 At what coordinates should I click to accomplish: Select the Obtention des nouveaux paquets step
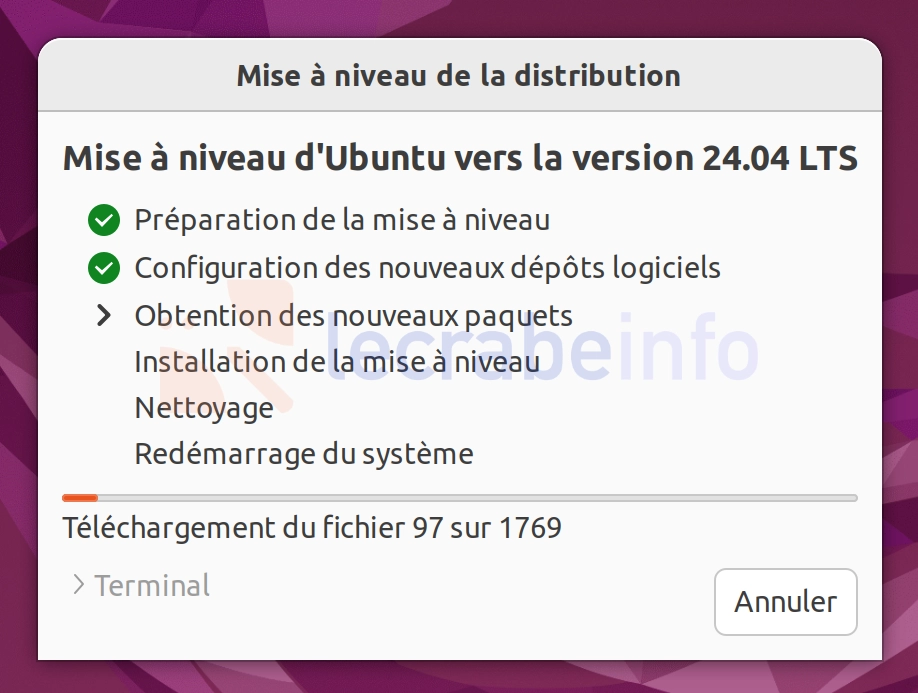[x=353, y=317]
